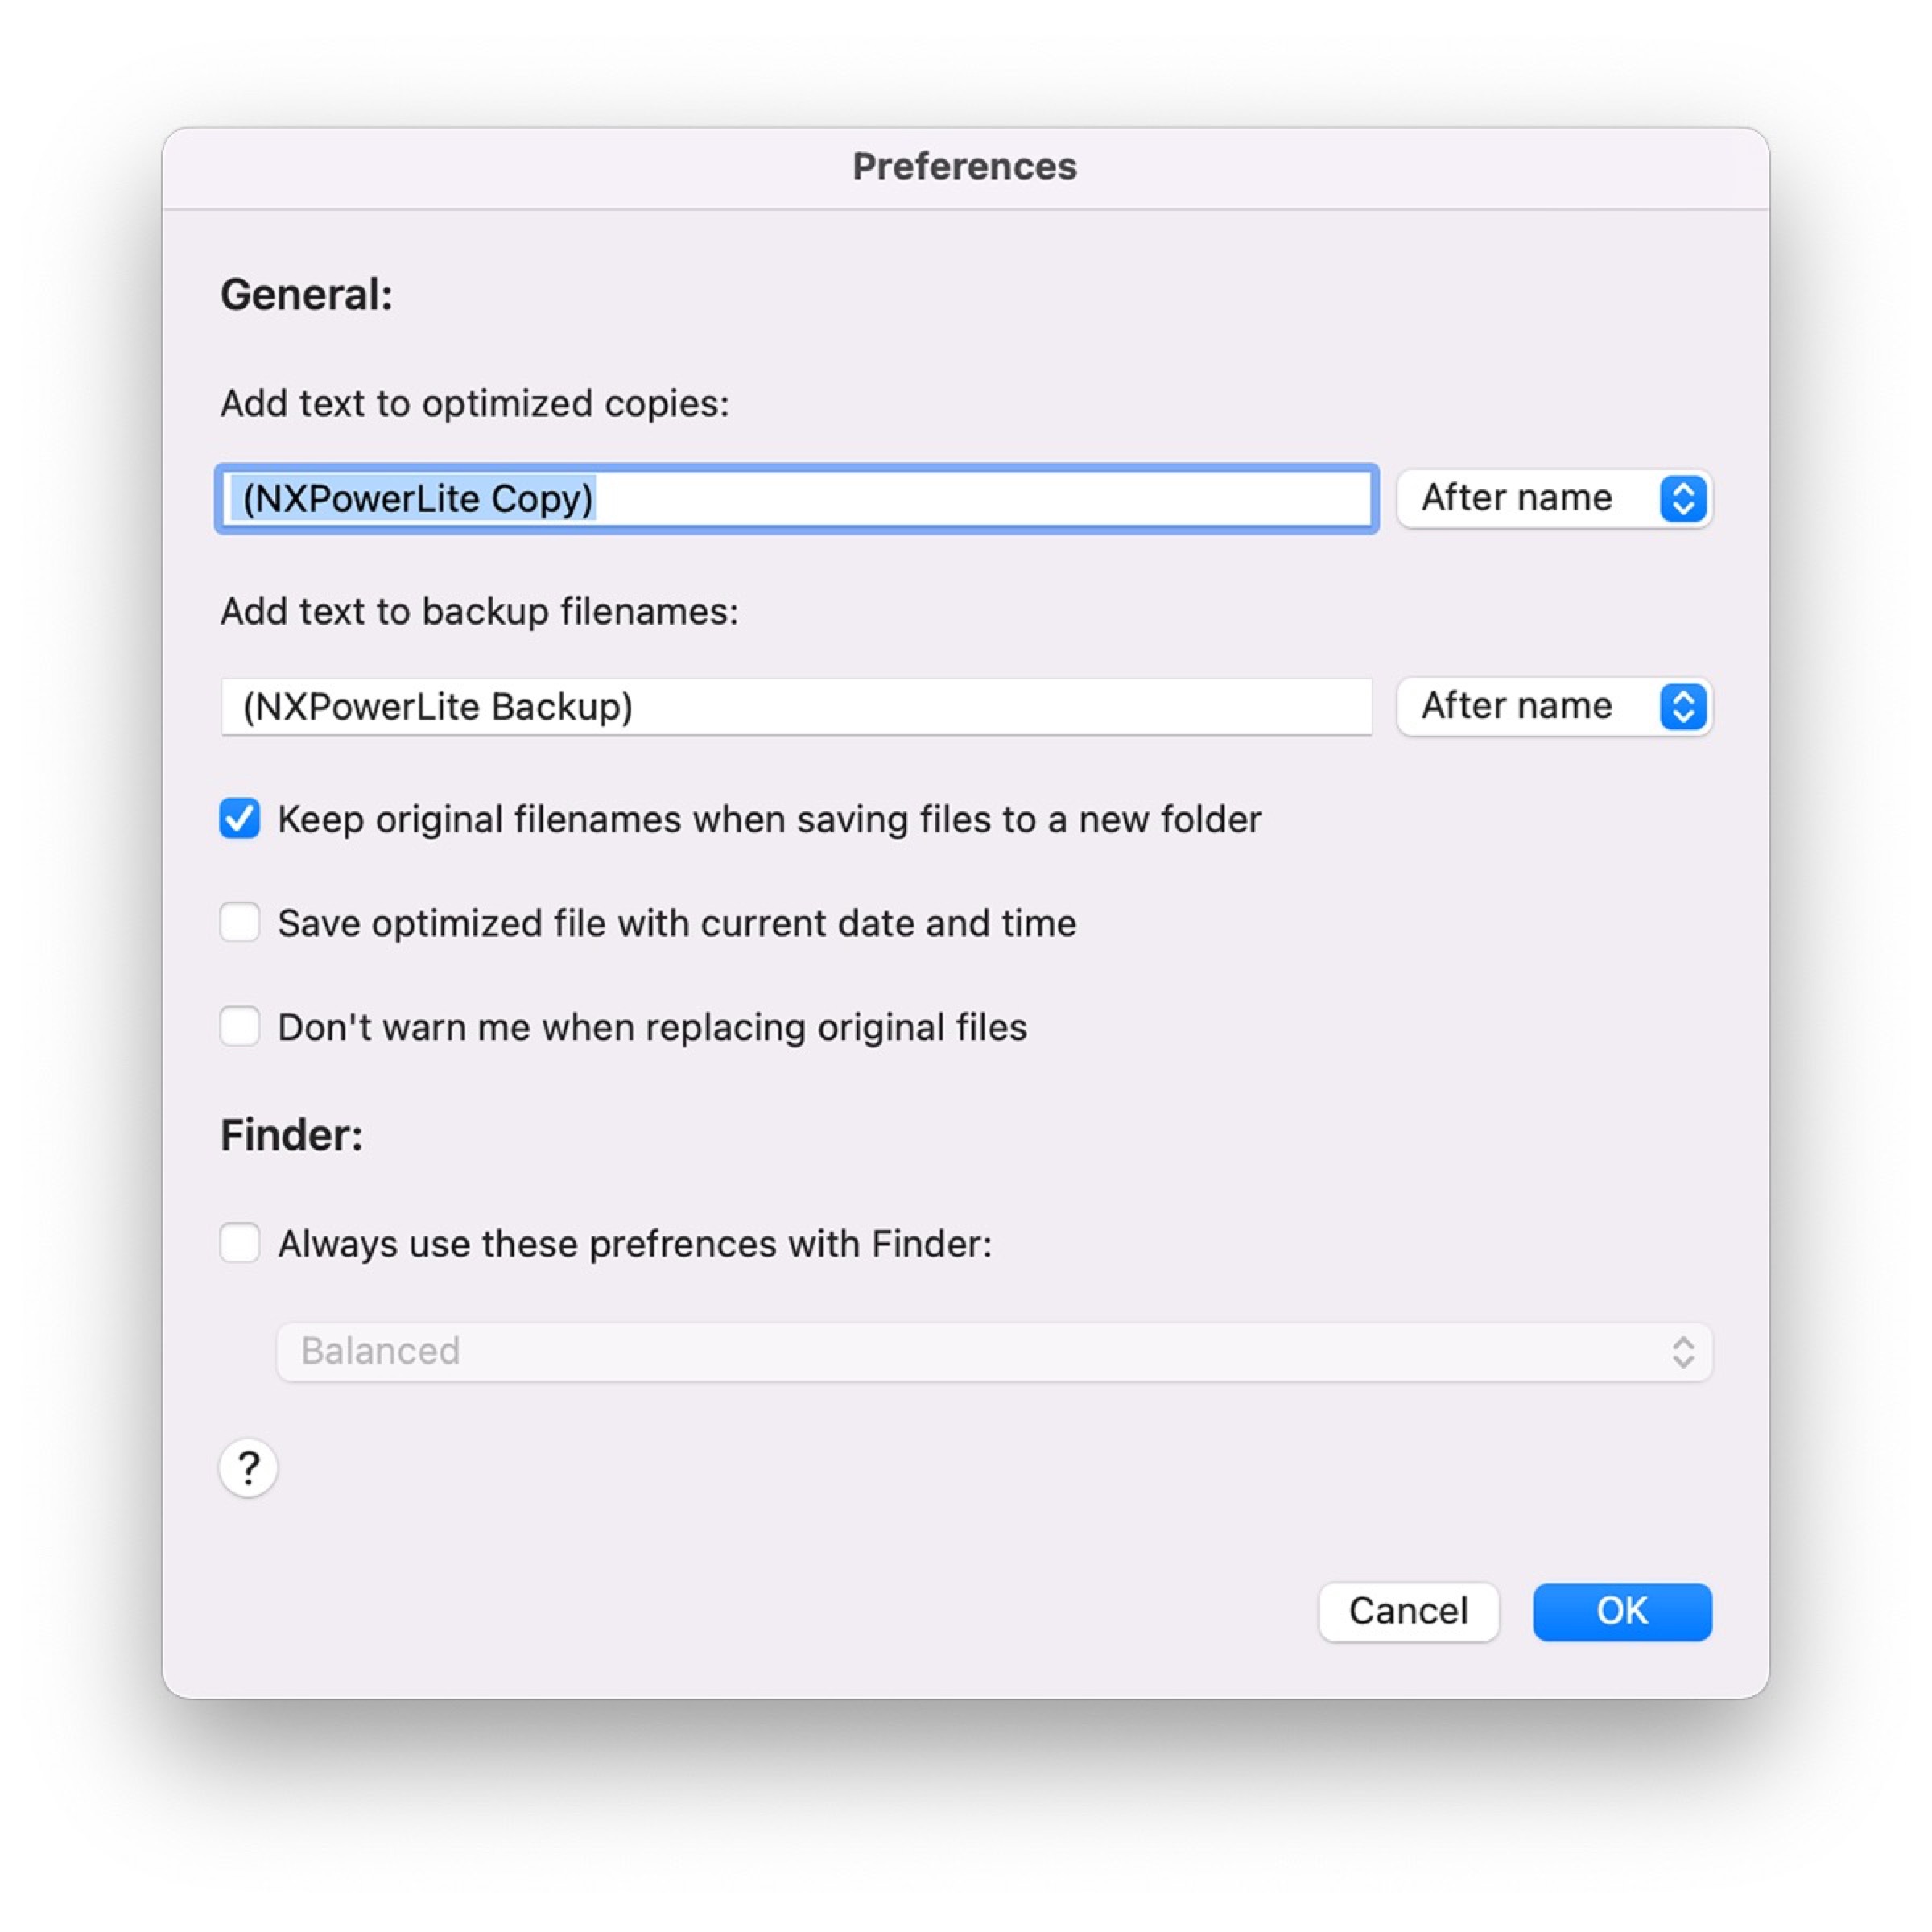Click 'Keep original filenames when saving files' text
This screenshot has width=1932, height=1932.
click(769, 819)
